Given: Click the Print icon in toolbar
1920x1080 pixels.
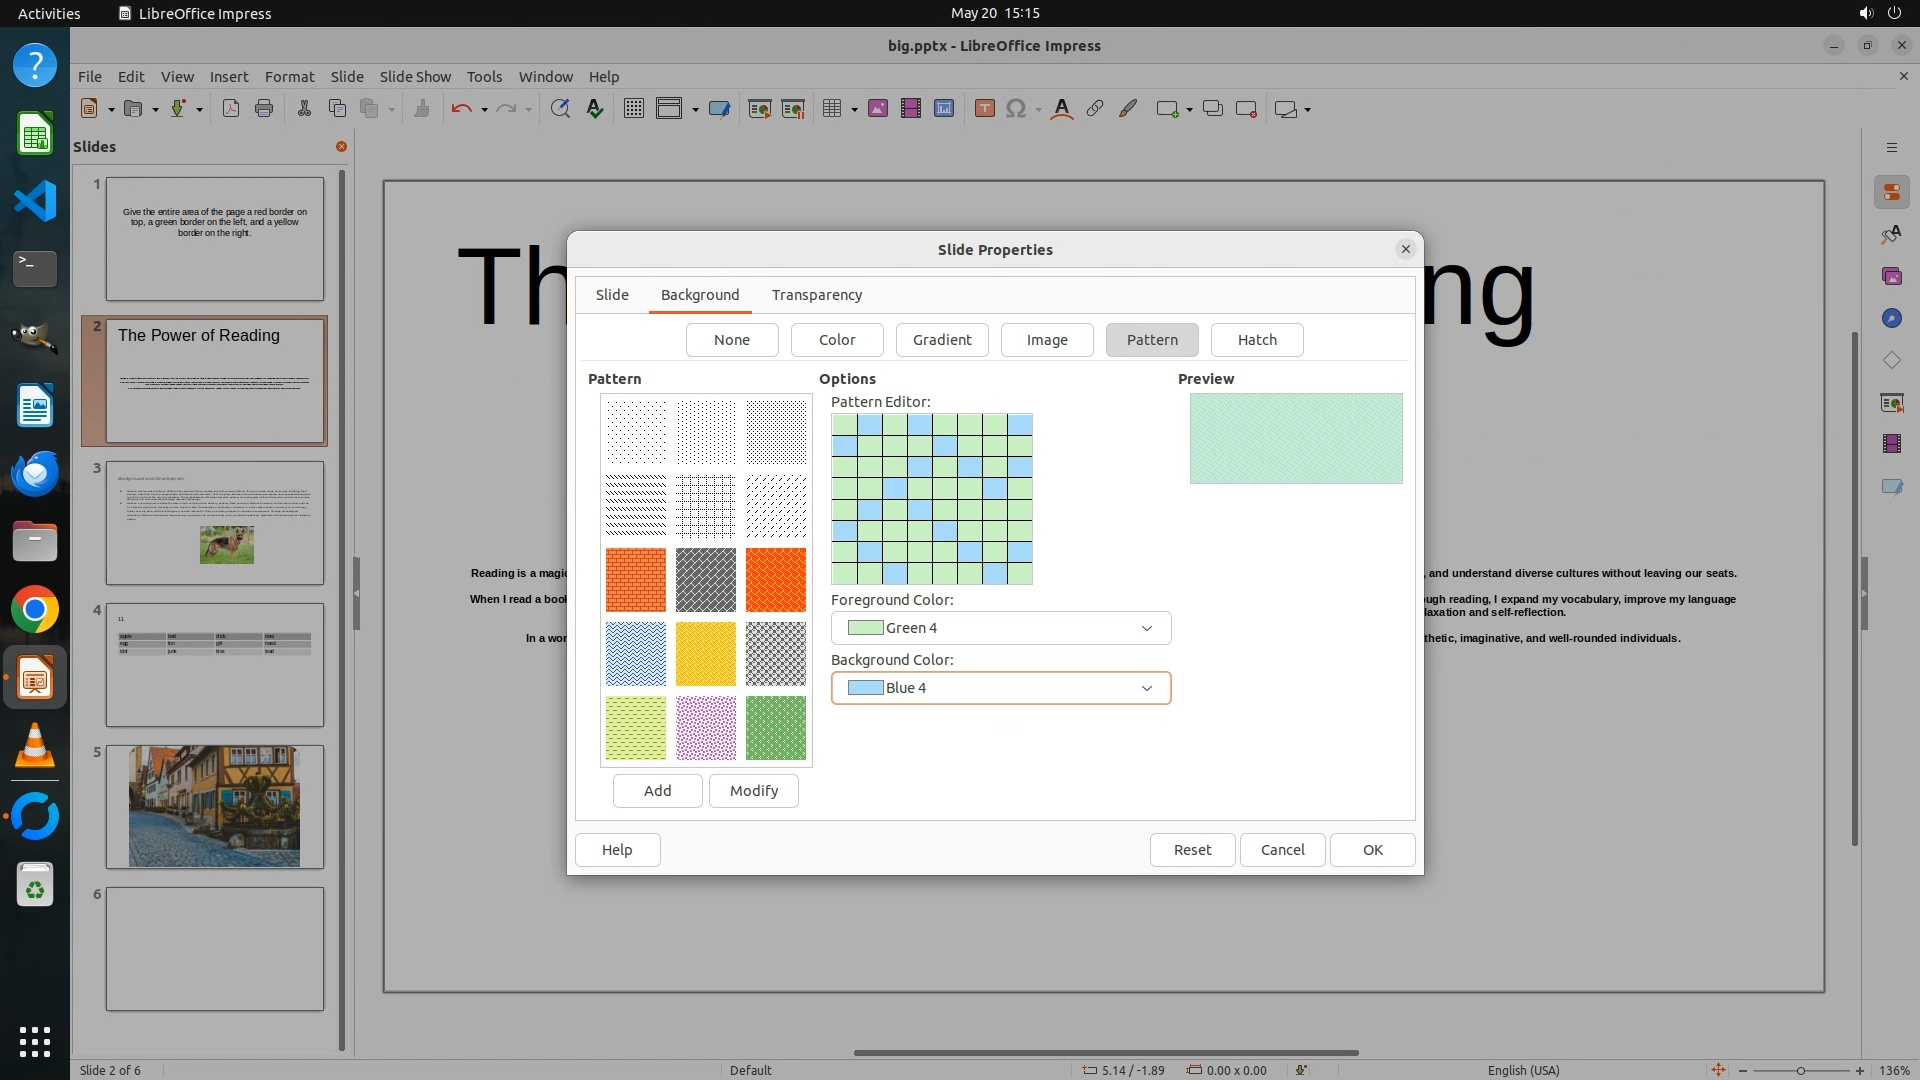Looking at the screenshot, I should coord(264,109).
